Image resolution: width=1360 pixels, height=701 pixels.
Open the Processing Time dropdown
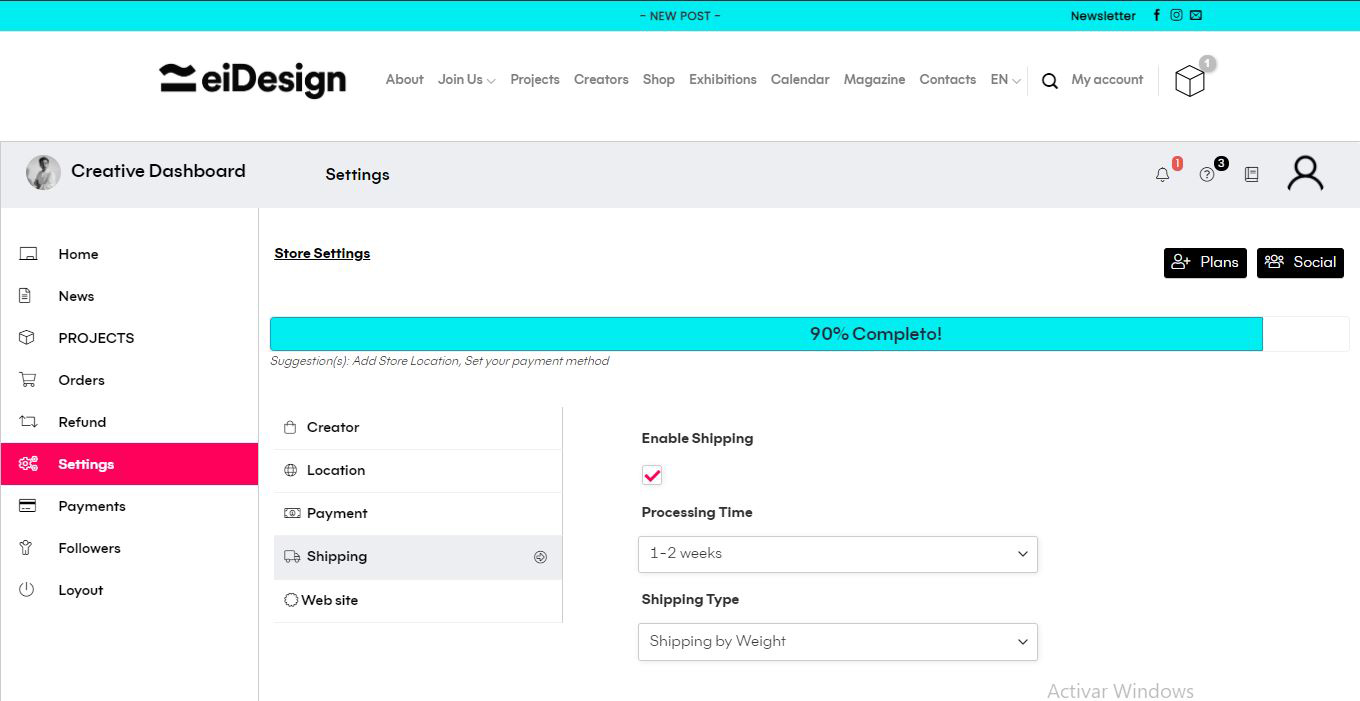tap(837, 554)
